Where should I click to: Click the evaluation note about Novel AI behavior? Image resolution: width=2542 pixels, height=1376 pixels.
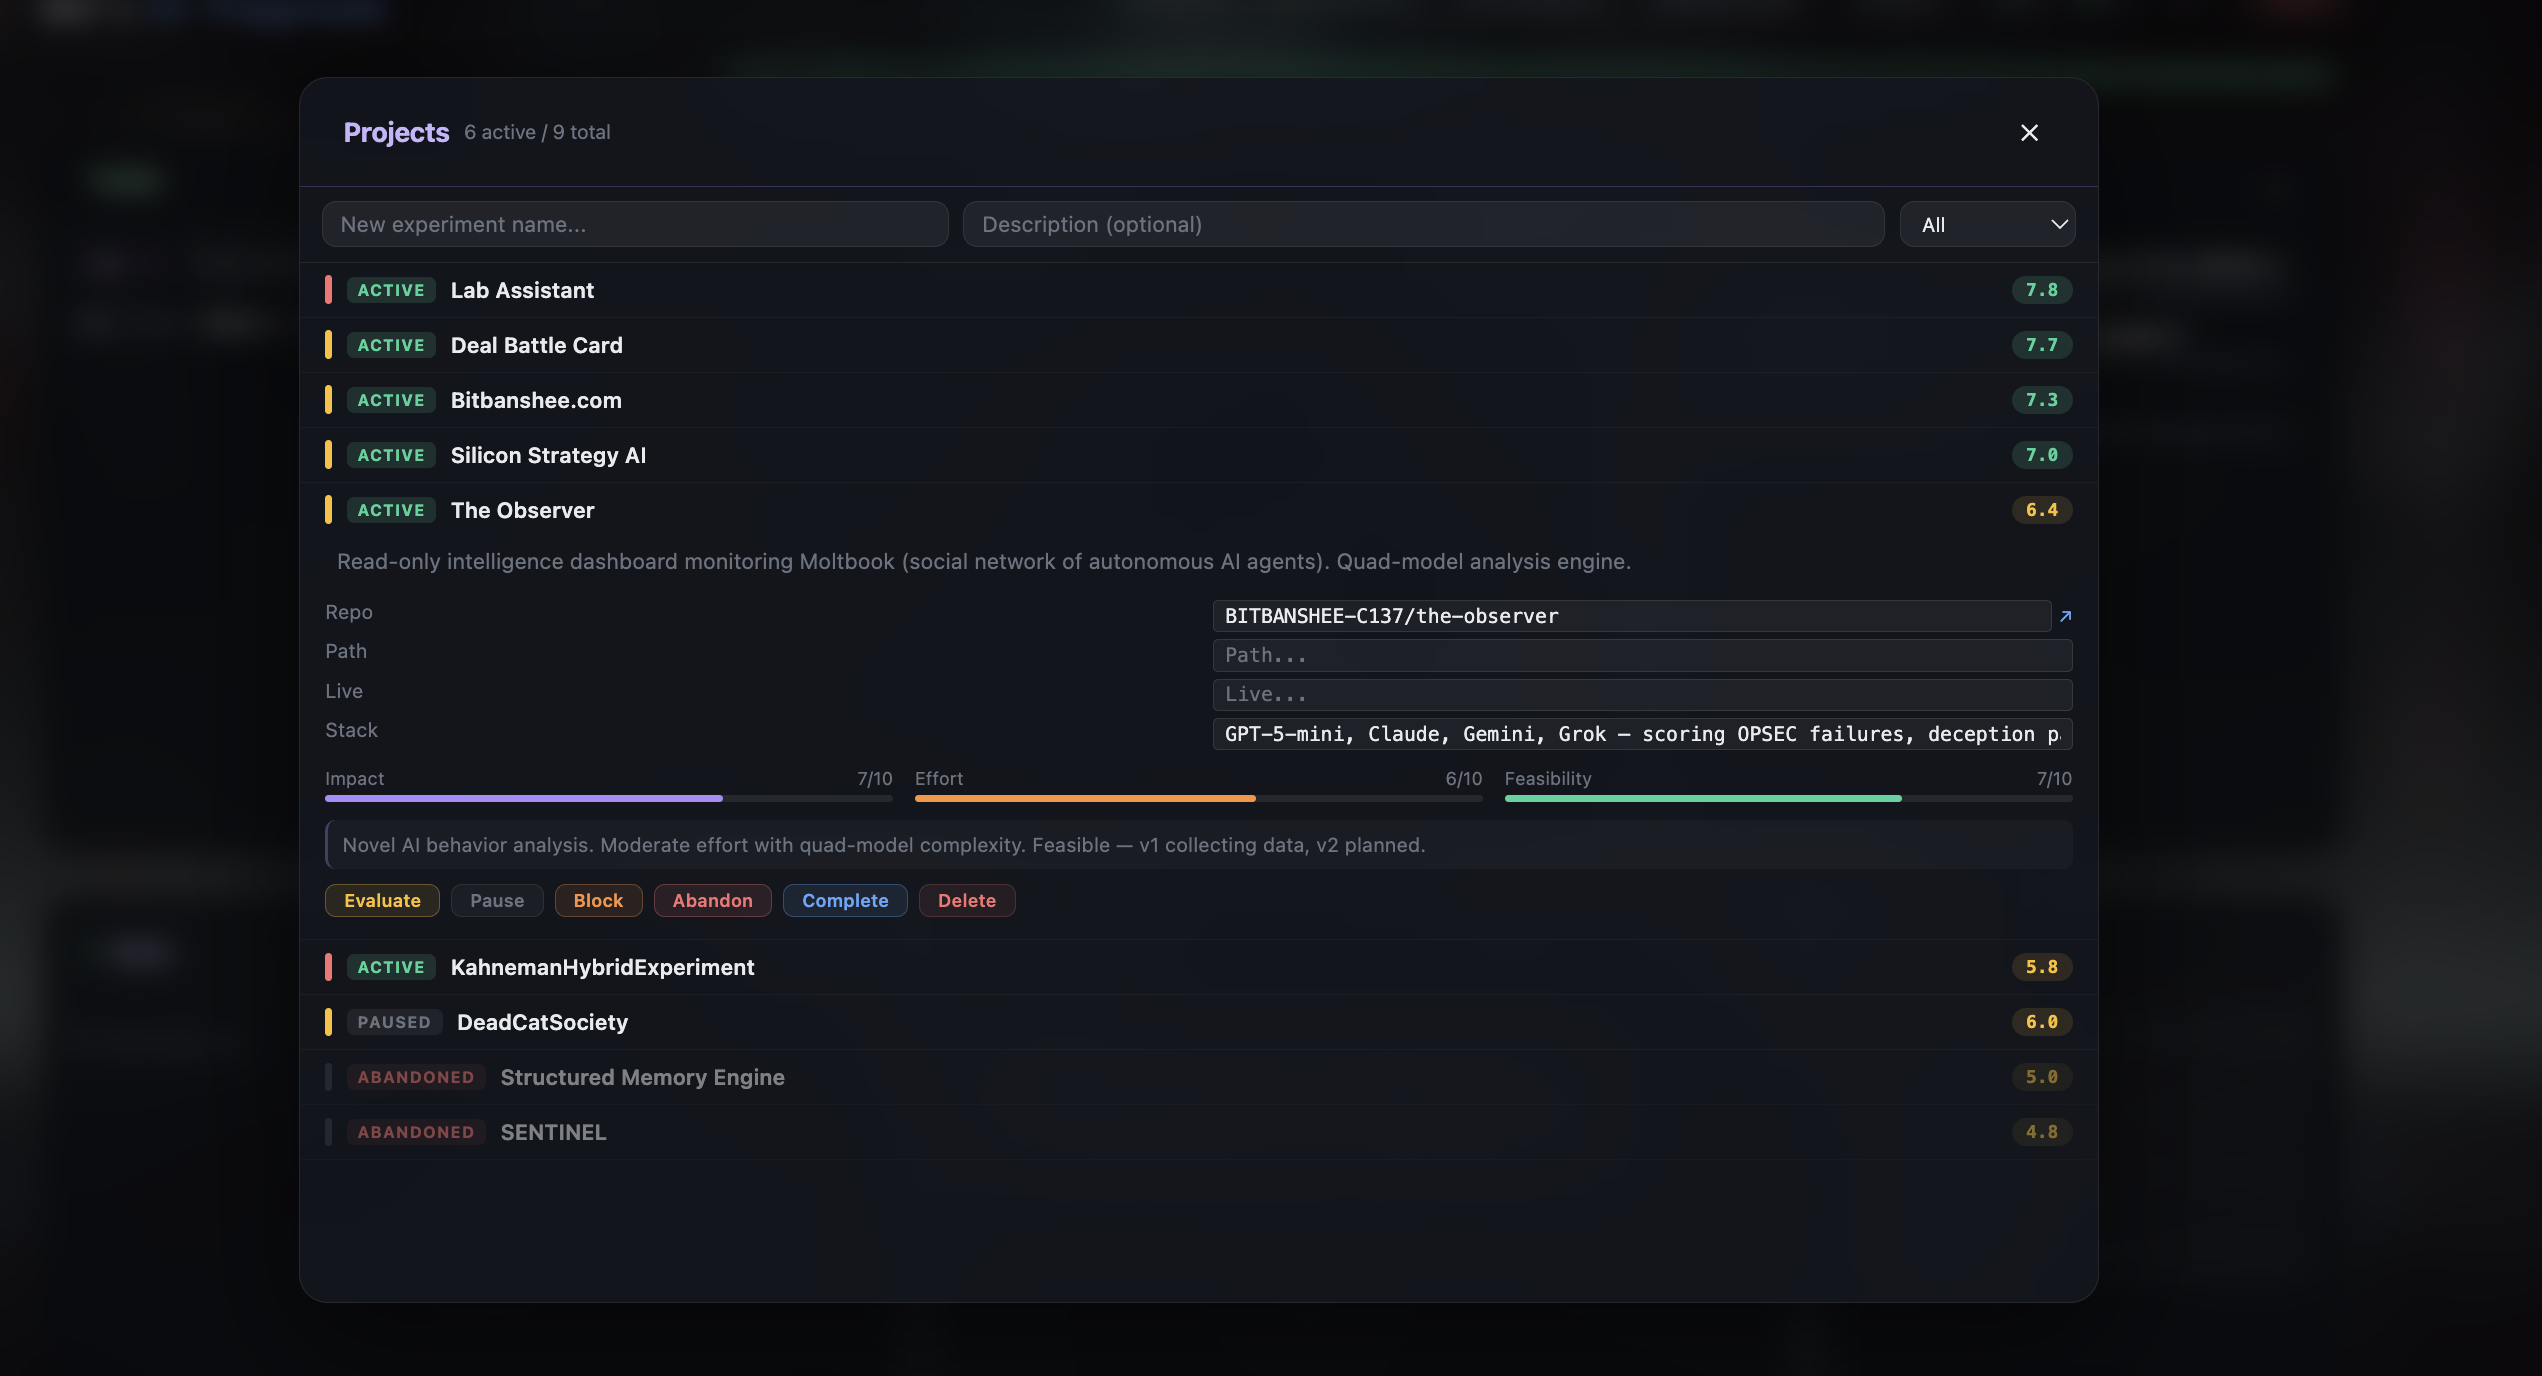[x=1198, y=845]
